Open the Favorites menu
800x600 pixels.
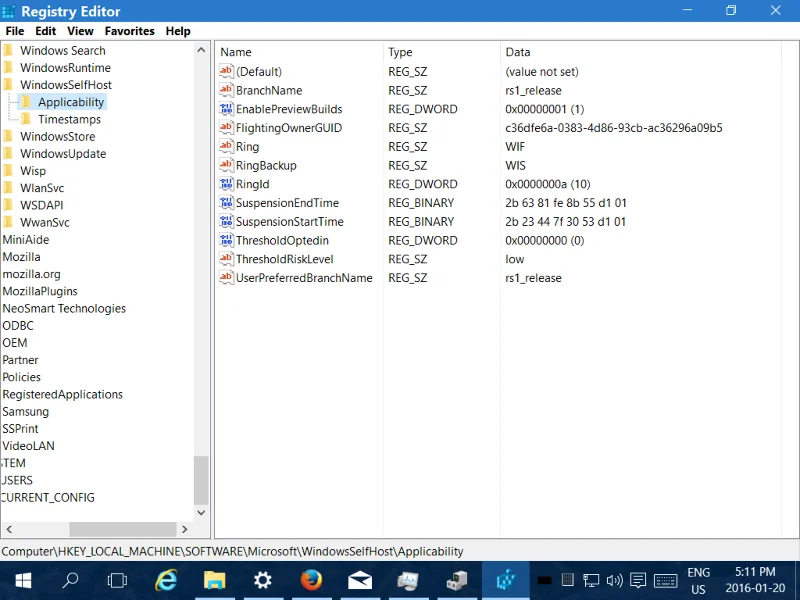pyautogui.click(x=130, y=31)
